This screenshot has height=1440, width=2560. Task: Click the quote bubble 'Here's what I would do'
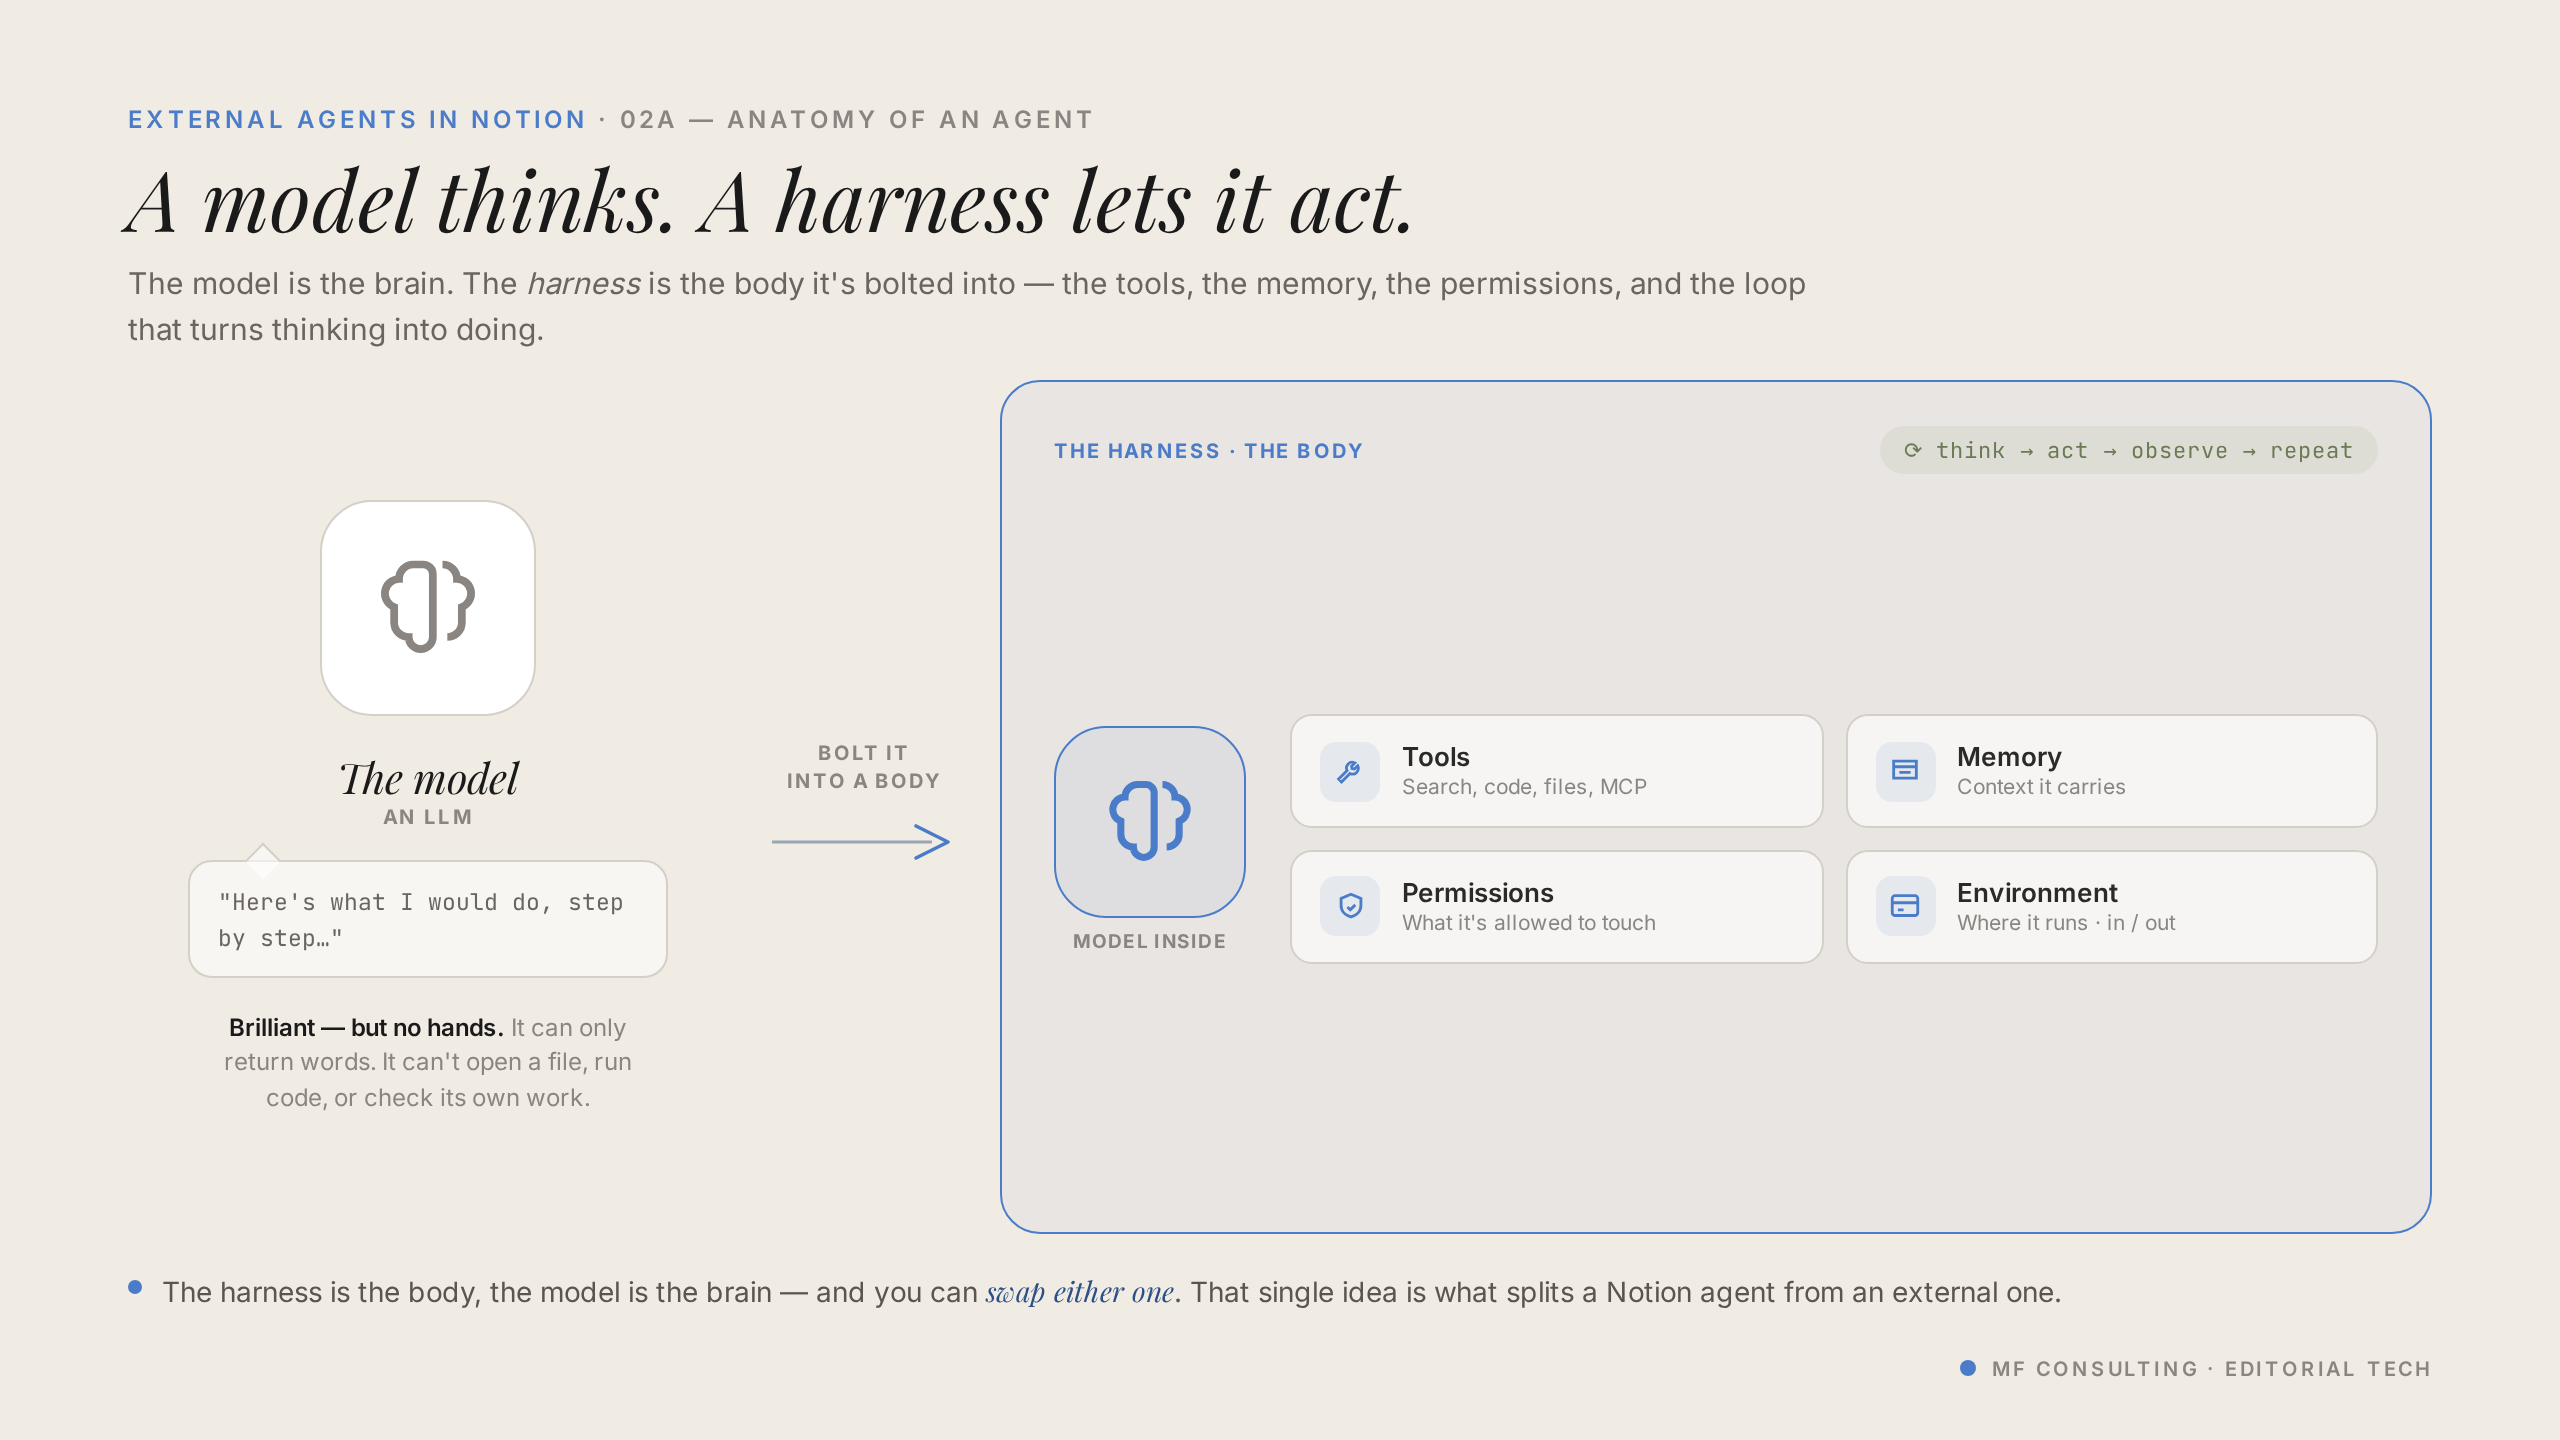click(x=428, y=919)
